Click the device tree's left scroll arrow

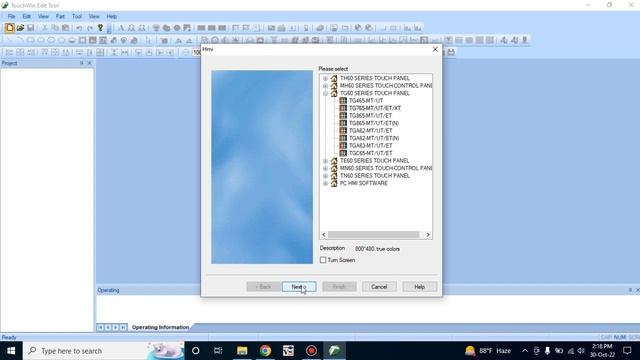point(324,235)
